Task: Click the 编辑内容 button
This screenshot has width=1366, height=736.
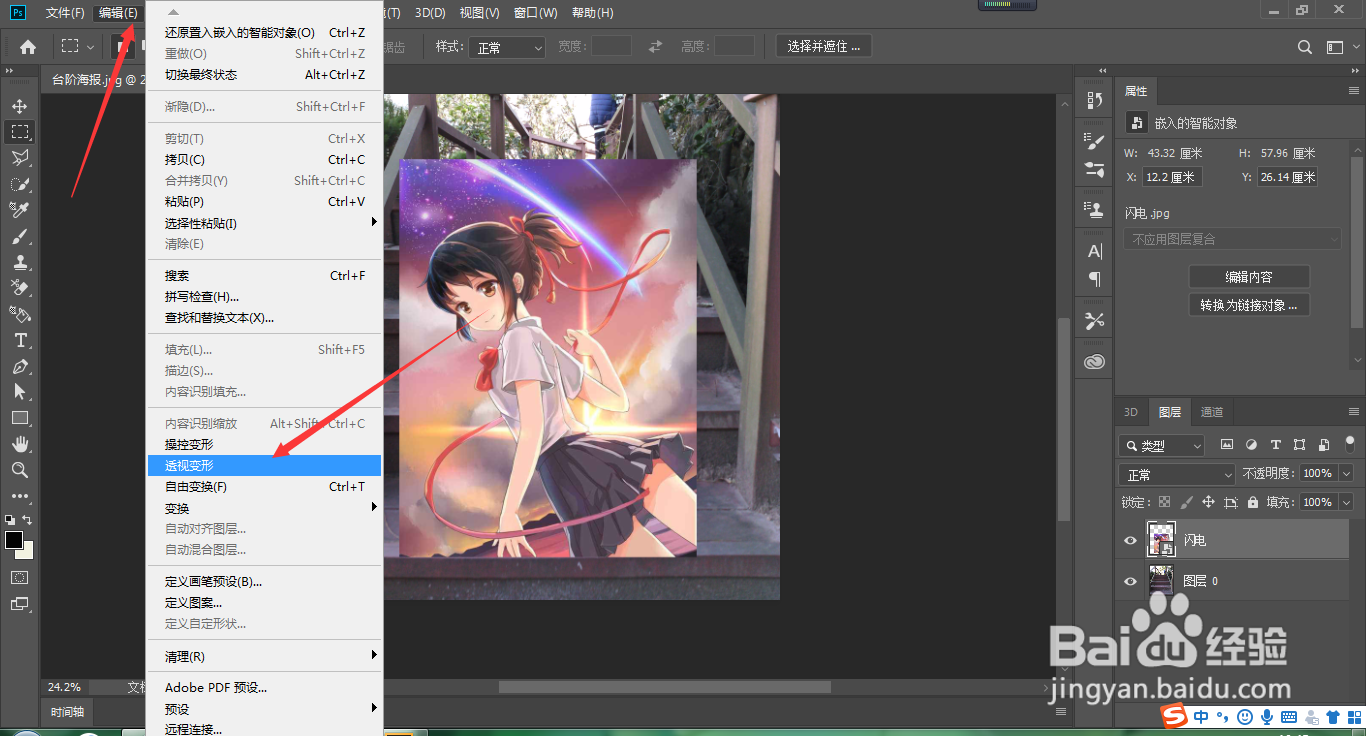Action: point(1249,277)
